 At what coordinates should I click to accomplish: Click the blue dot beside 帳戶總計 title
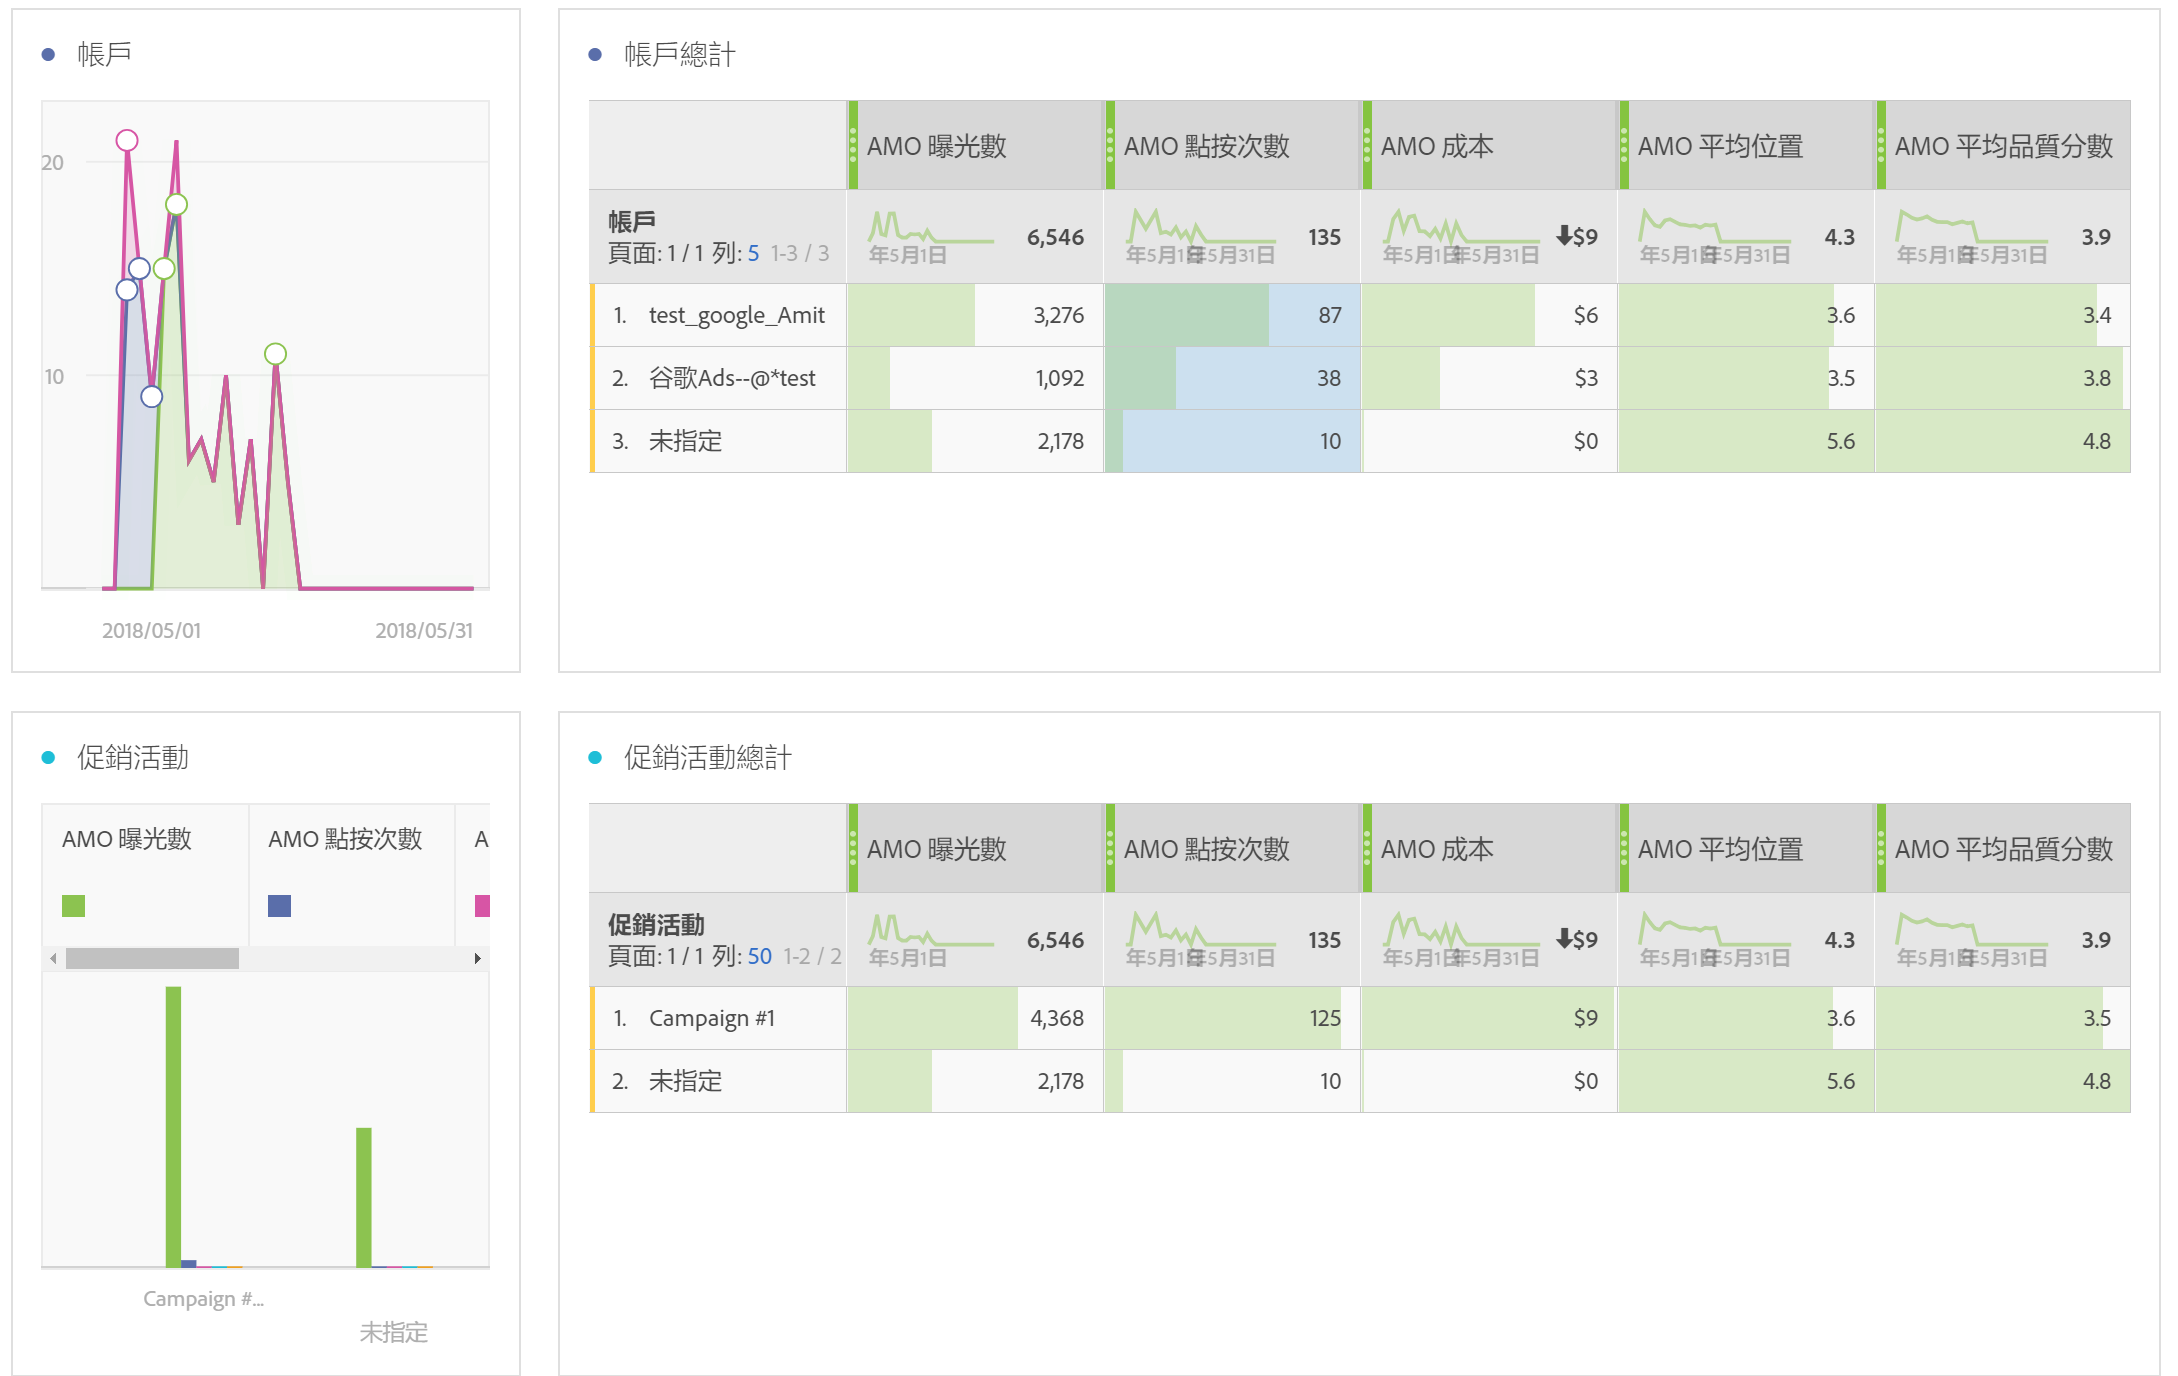595,55
